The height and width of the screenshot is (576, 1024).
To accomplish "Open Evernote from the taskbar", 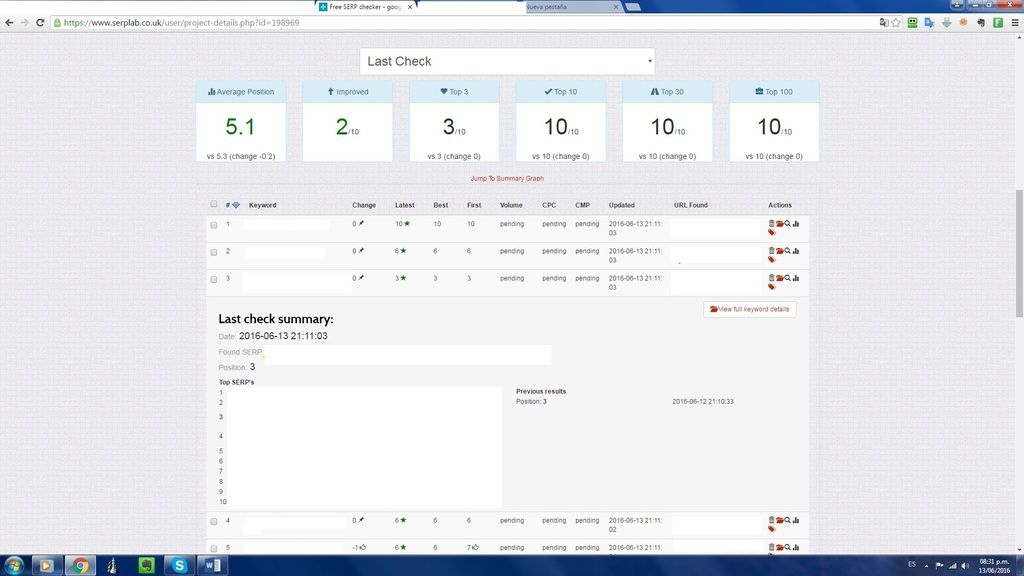I will coord(146,565).
